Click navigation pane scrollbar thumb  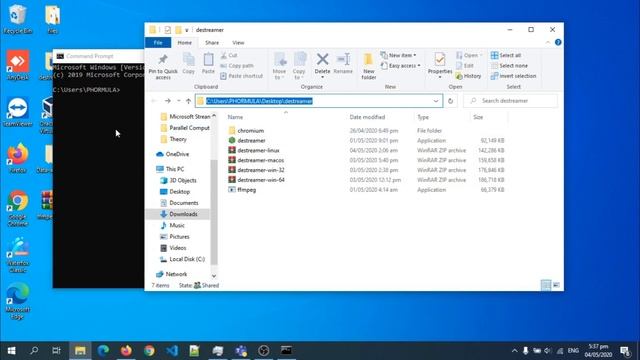(214, 212)
